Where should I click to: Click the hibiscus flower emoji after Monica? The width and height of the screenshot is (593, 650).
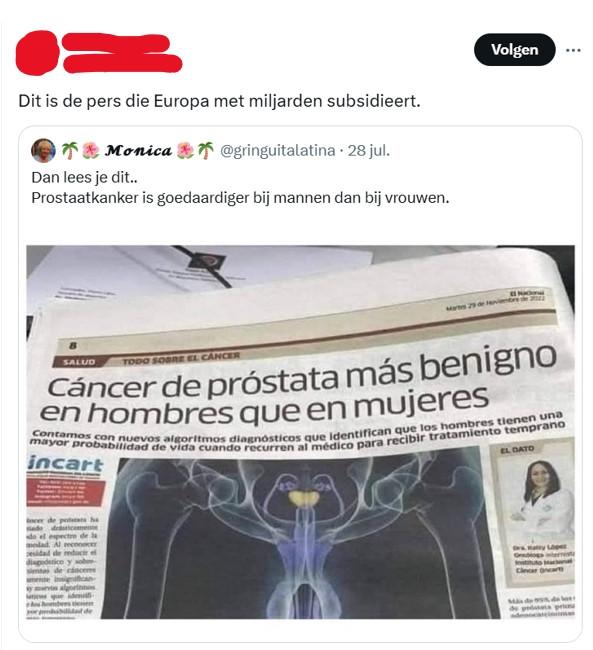coord(185,150)
